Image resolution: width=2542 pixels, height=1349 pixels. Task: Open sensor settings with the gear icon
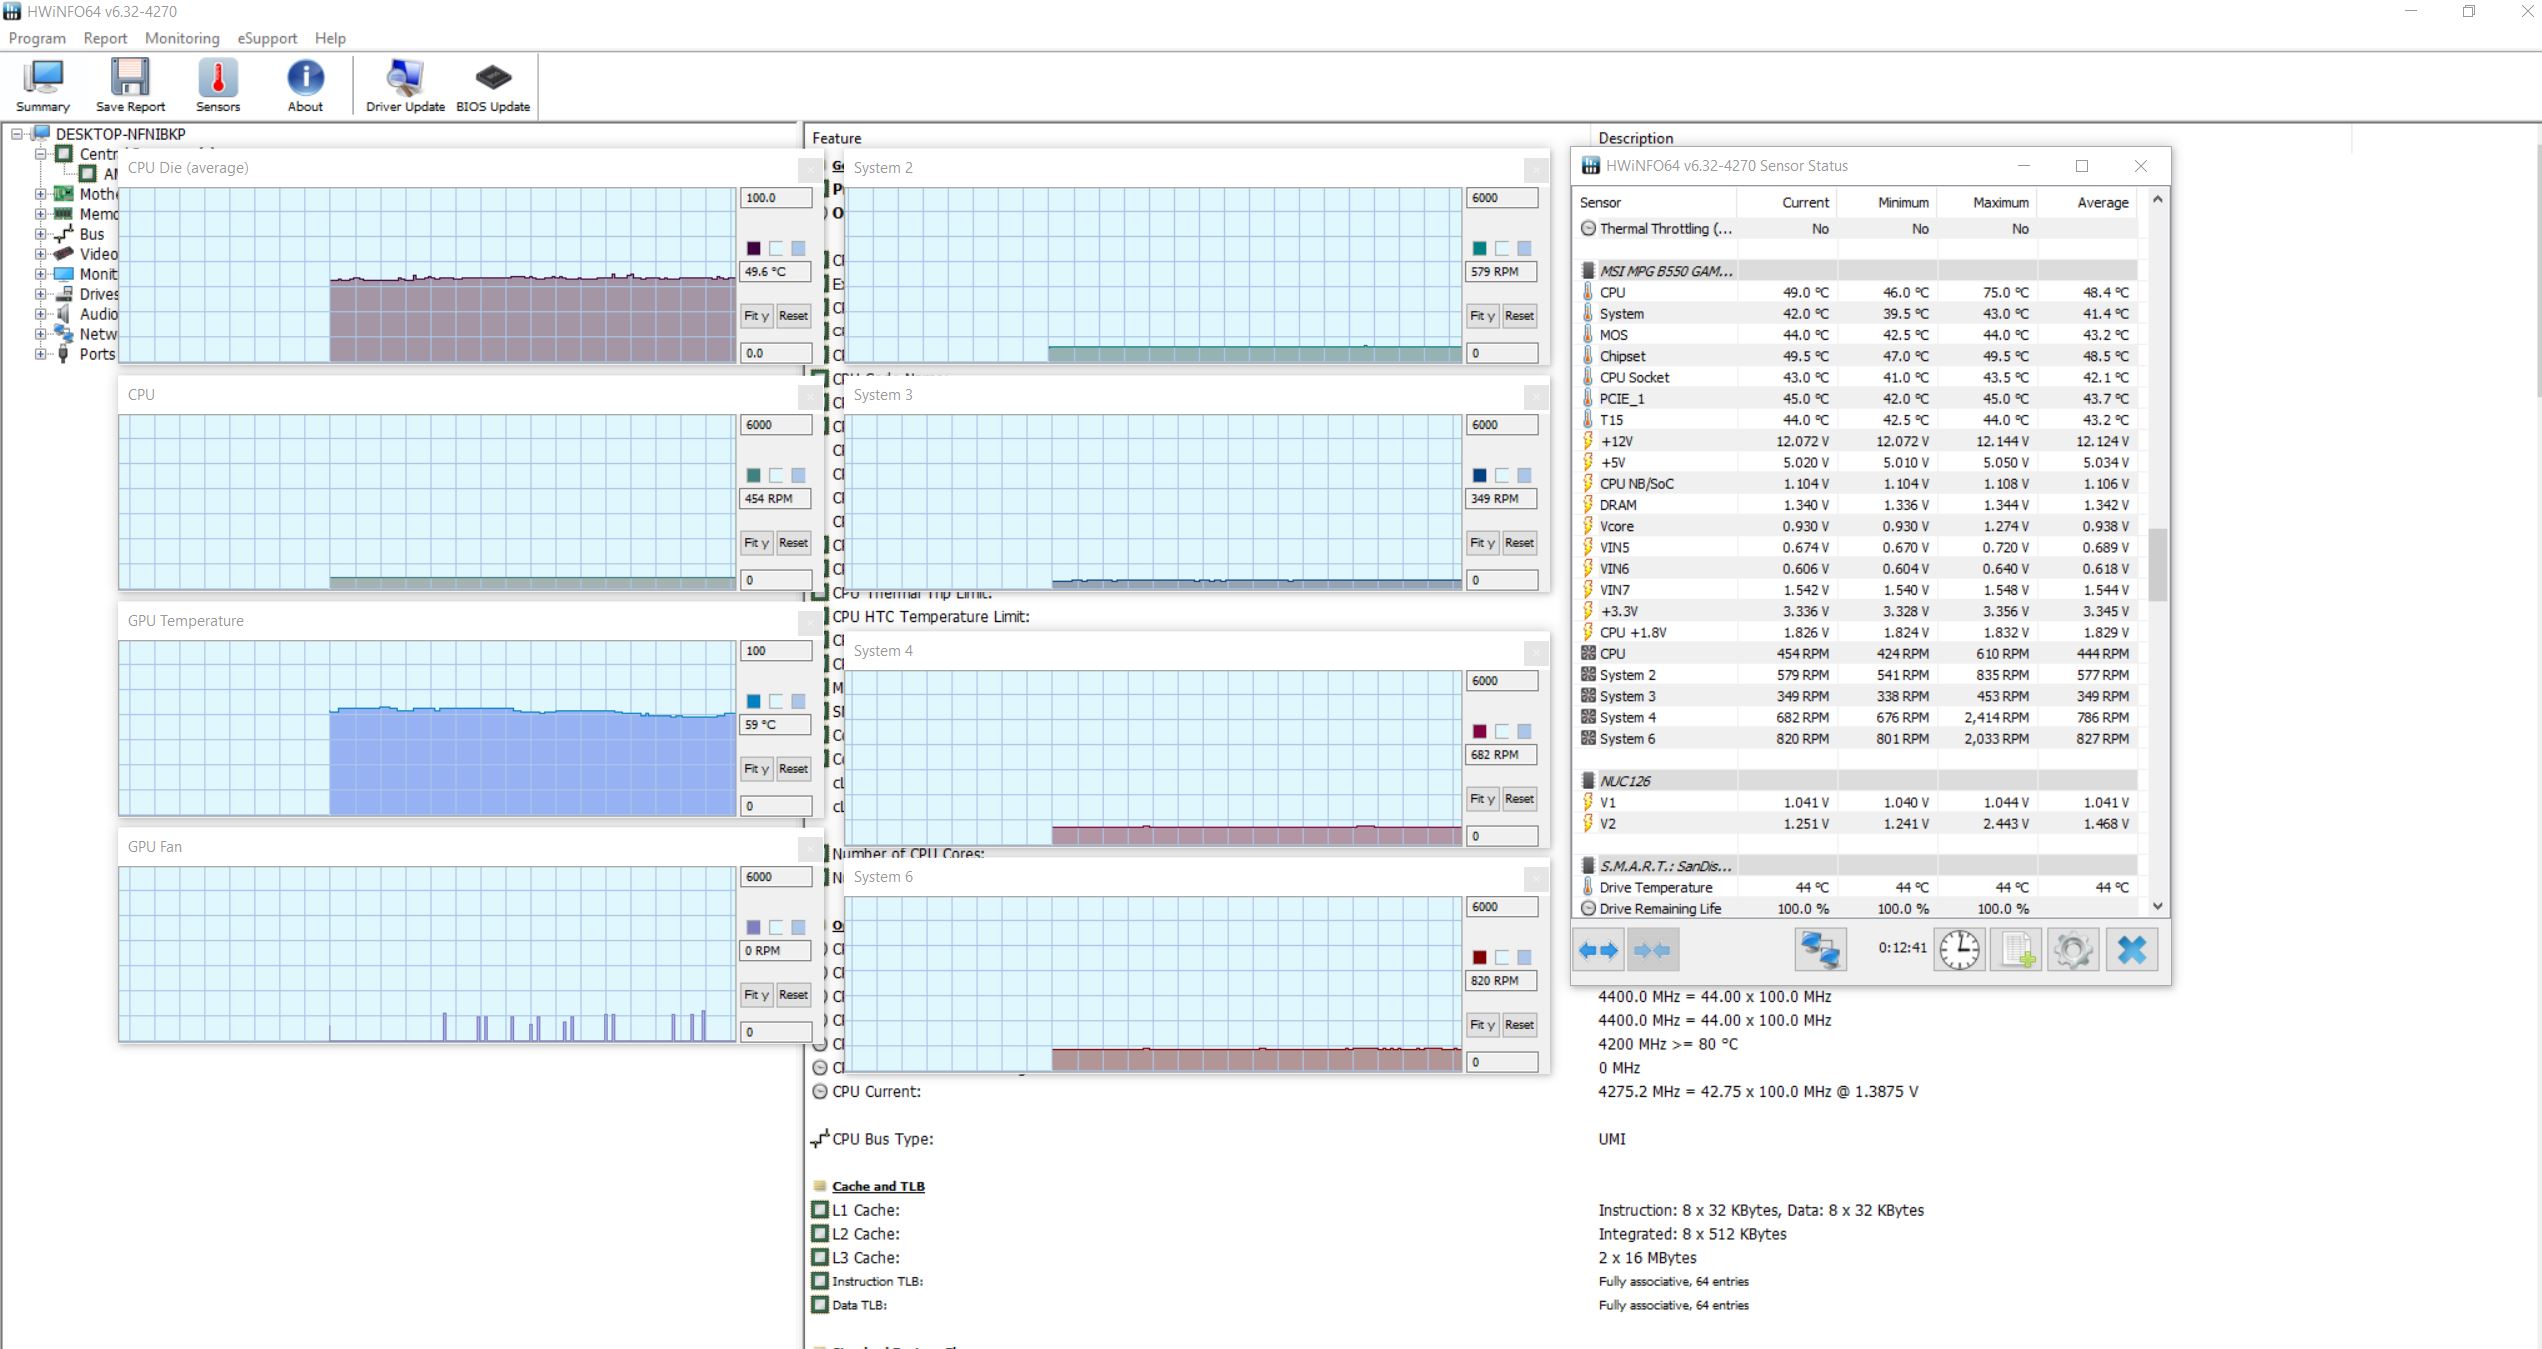(2073, 949)
